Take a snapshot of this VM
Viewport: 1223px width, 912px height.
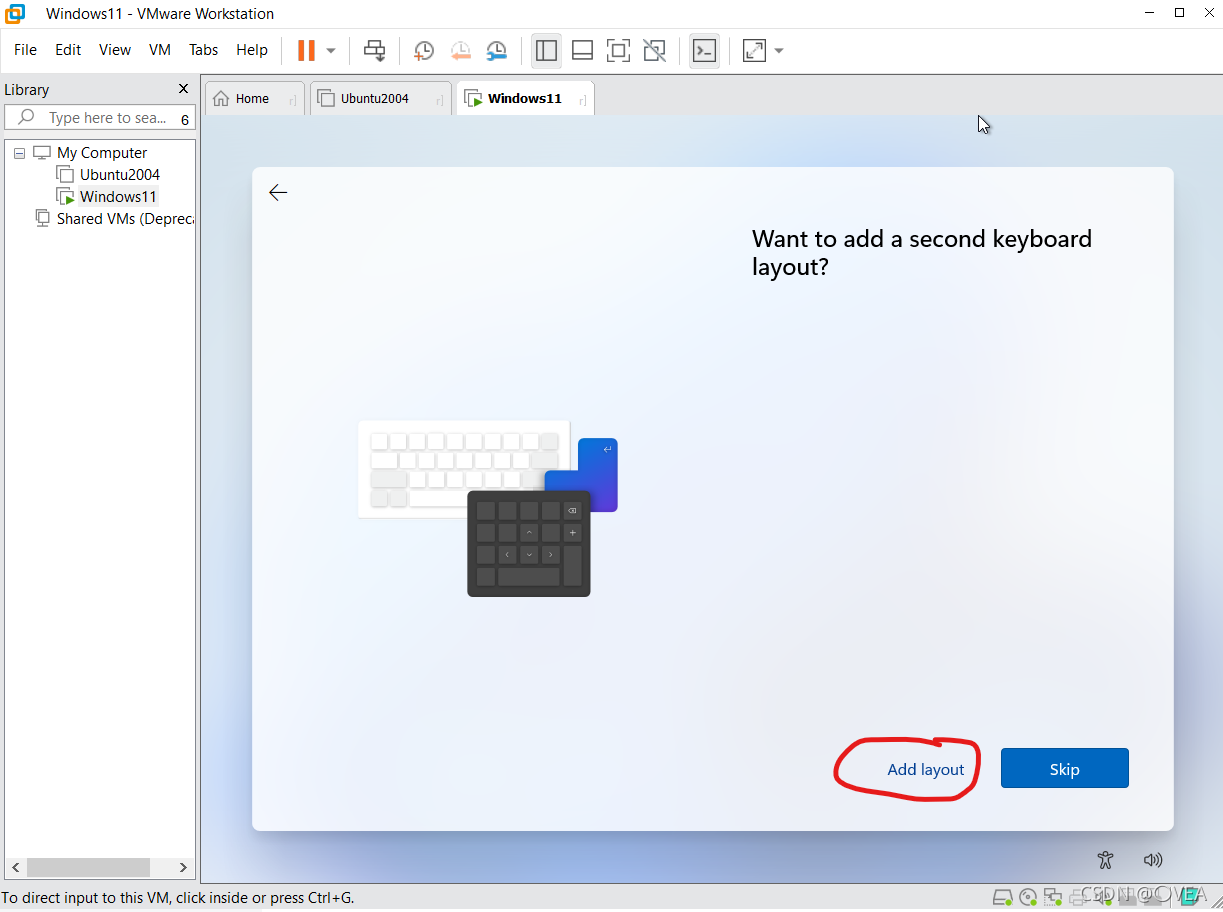[x=424, y=50]
